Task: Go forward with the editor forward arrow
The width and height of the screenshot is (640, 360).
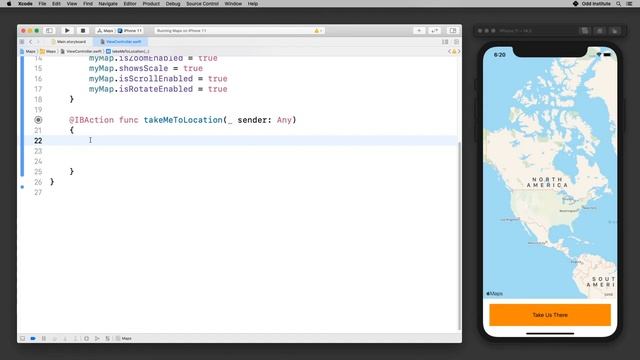Action: tap(38, 42)
